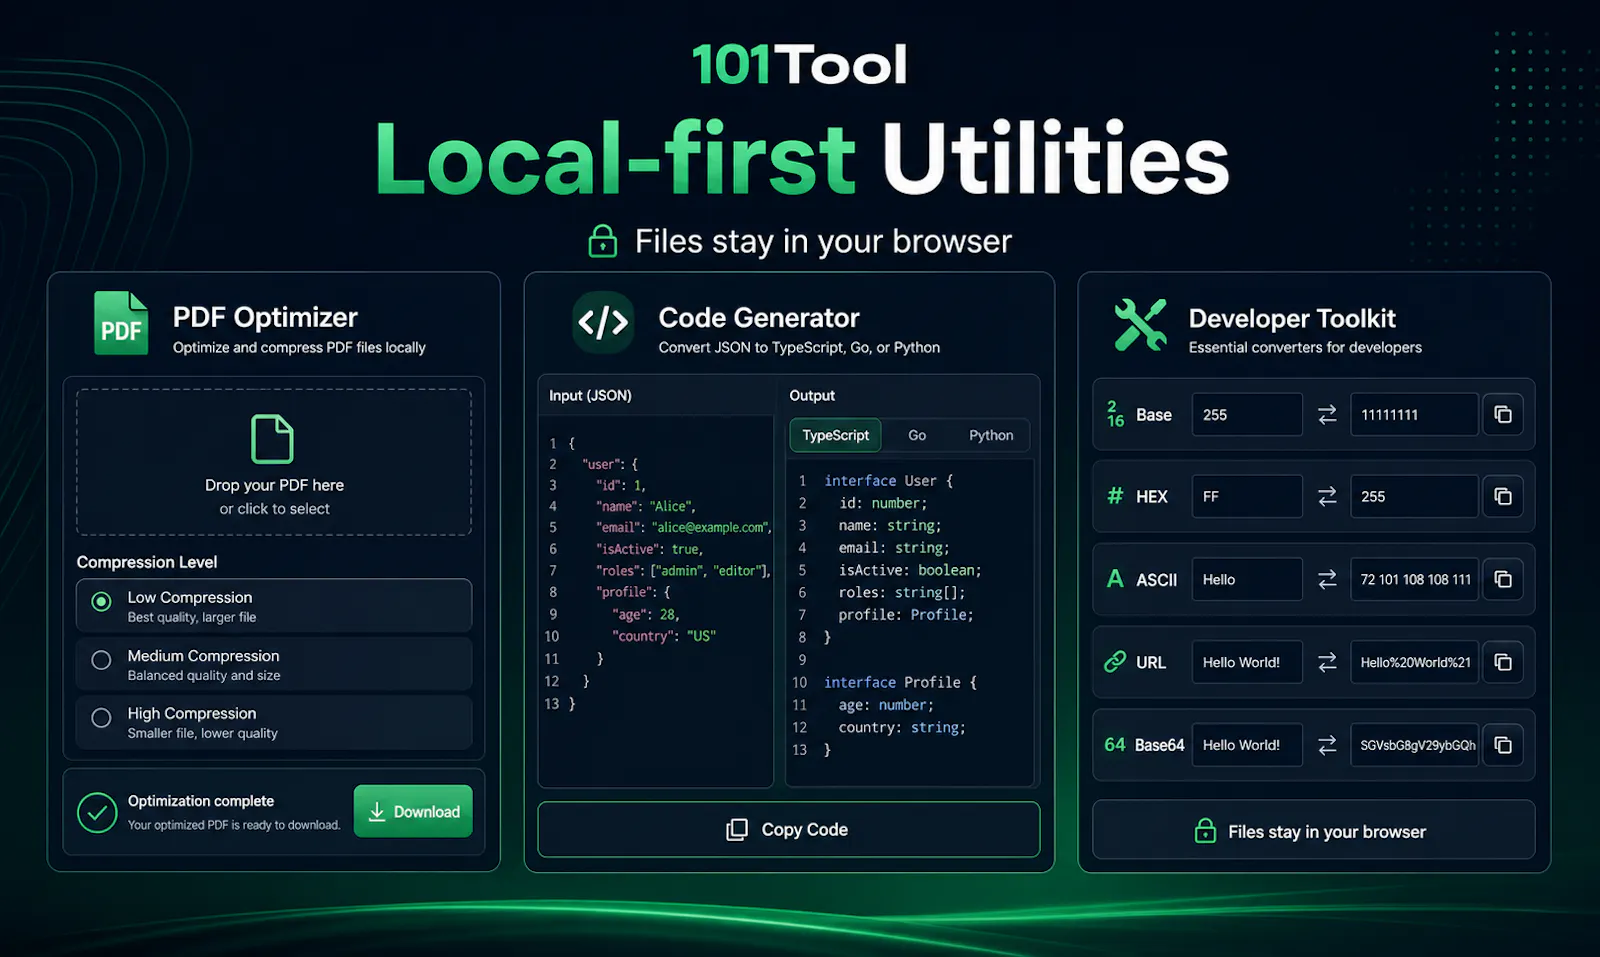
Task: Click output line 'interface User {'
Action: [889, 481]
